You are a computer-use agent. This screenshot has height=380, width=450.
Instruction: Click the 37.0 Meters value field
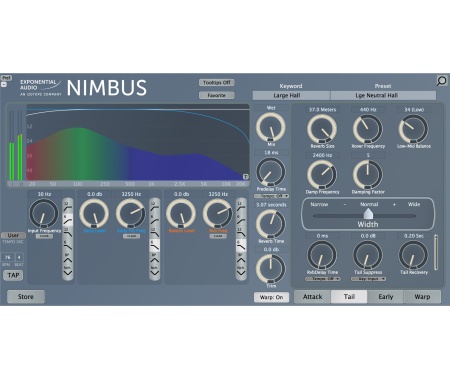pos(322,110)
